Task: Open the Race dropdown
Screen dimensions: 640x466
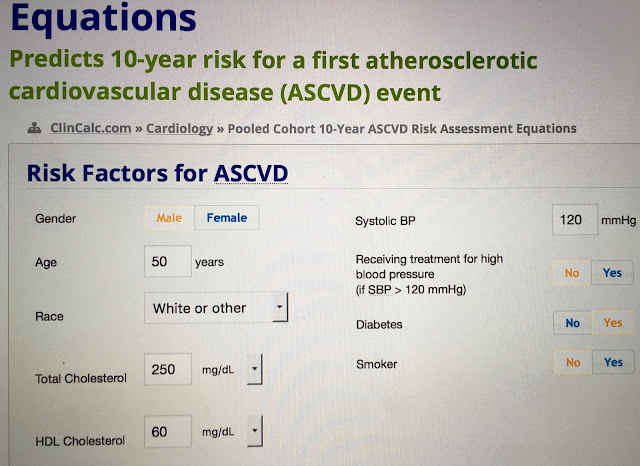Action: click(x=216, y=308)
